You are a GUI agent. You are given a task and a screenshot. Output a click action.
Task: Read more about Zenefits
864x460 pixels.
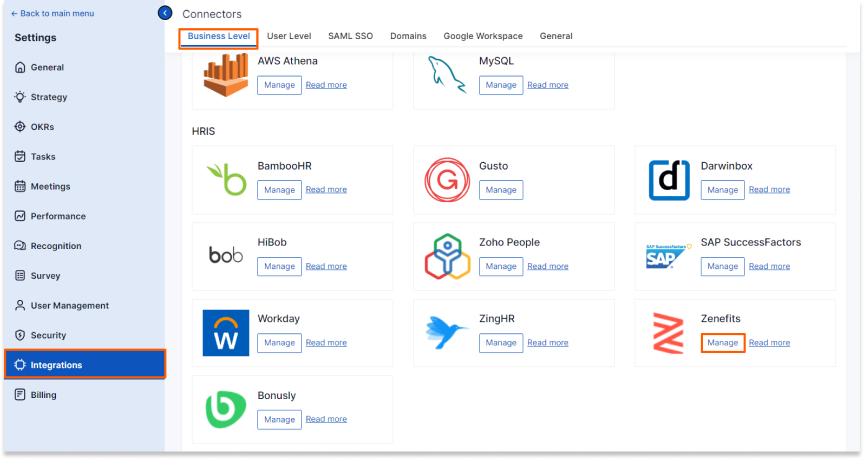769,343
